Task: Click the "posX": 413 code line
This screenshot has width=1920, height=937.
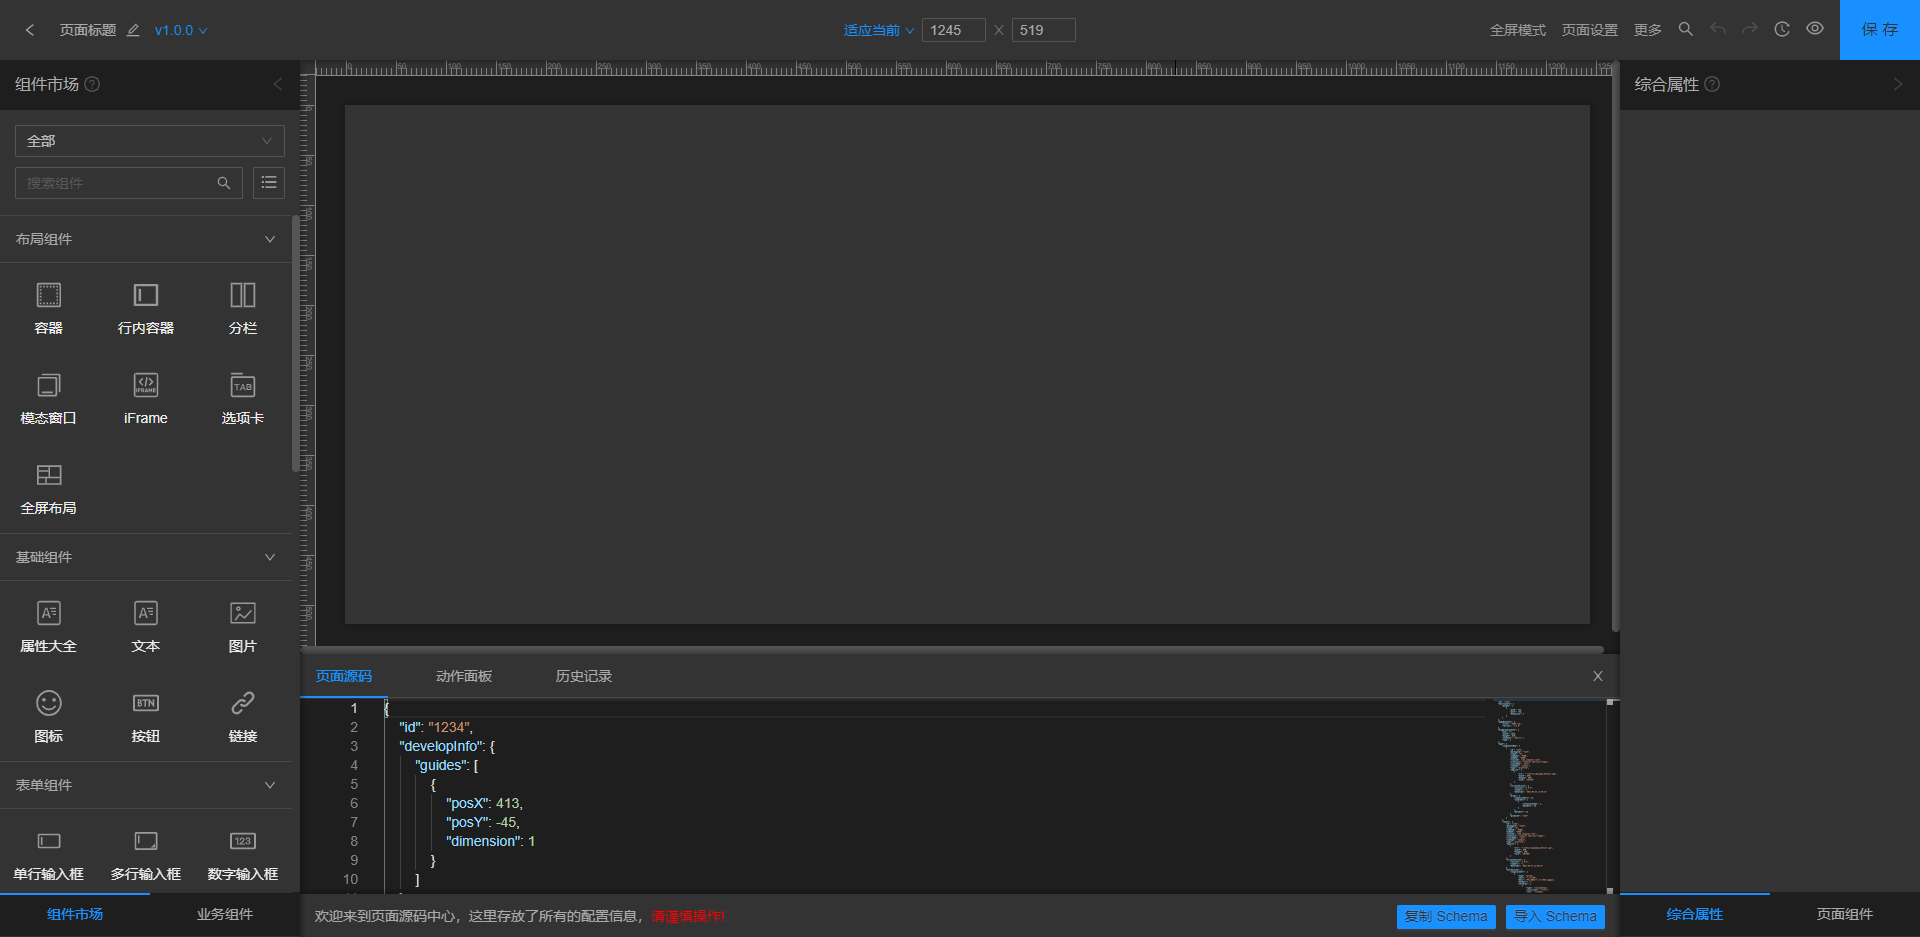Action: (x=484, y=803)
